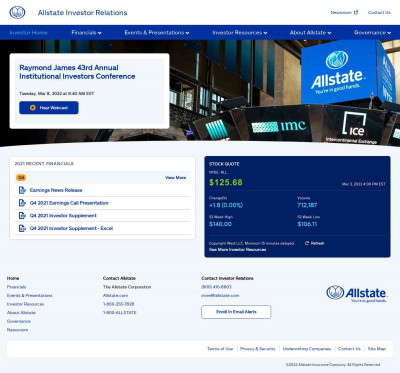The height and width of the screenshot is (373, 400).
Task: Click the Newsroom external-link icon
Action: (x=356, y=12)
